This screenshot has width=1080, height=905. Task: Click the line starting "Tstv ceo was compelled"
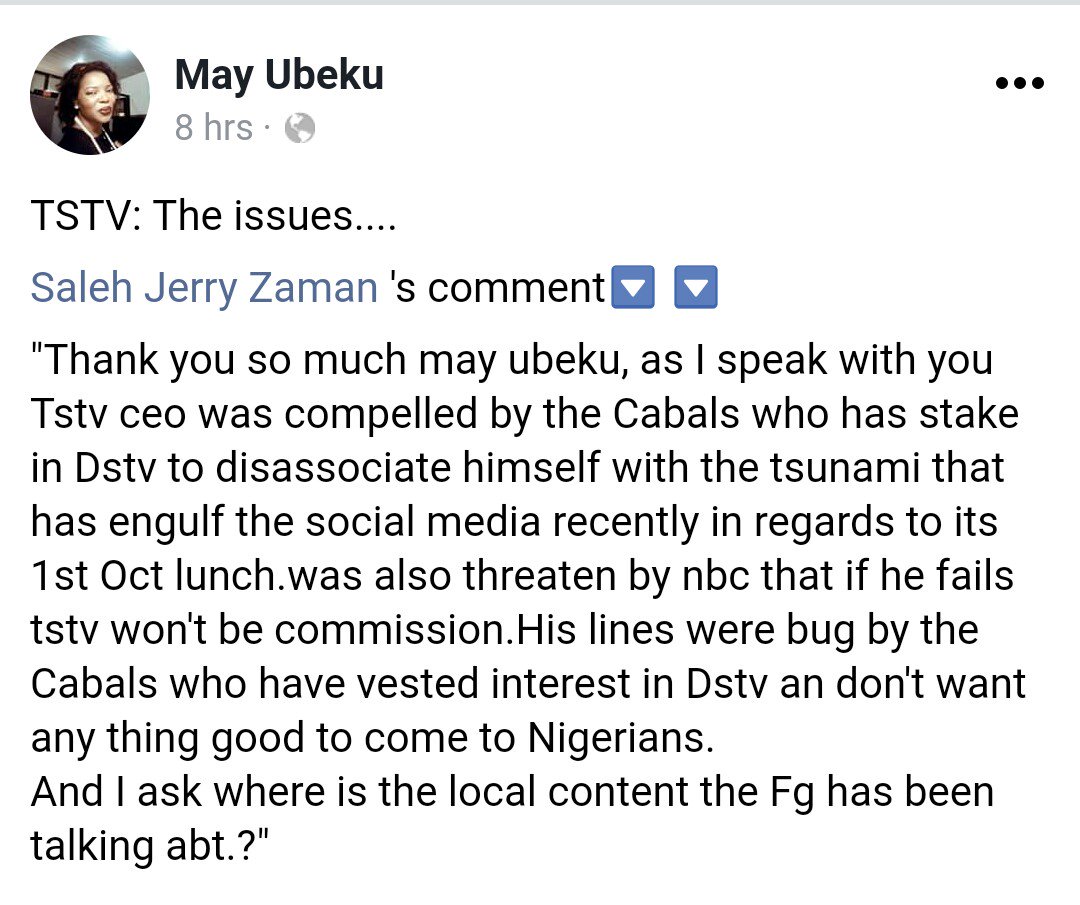click(525, 414)
